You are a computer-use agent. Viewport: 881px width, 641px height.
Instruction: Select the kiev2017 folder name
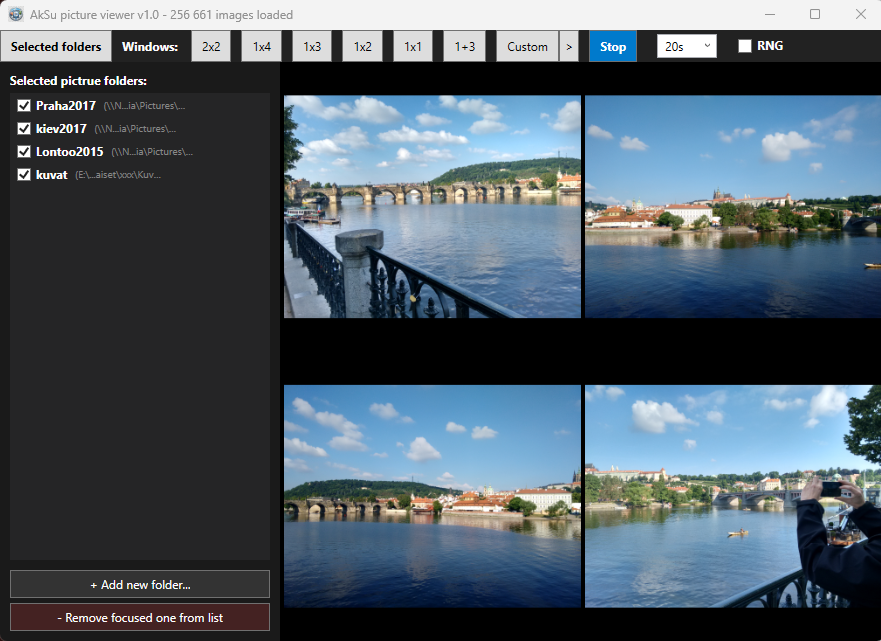click(61, 129)
